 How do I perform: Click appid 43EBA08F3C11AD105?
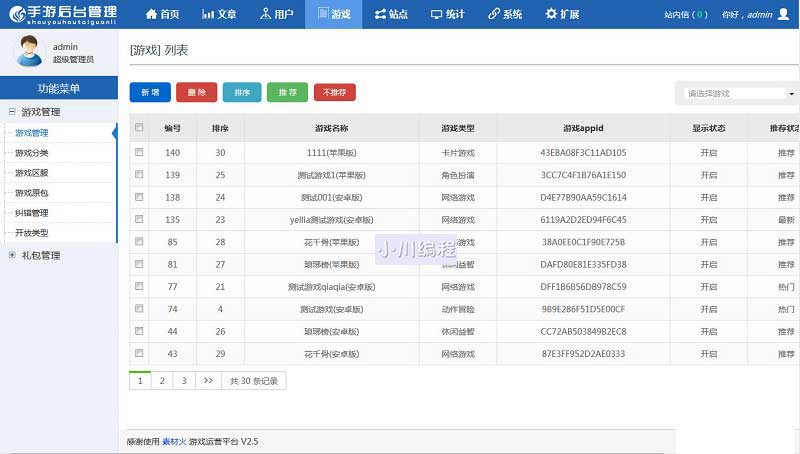[583, 153]
